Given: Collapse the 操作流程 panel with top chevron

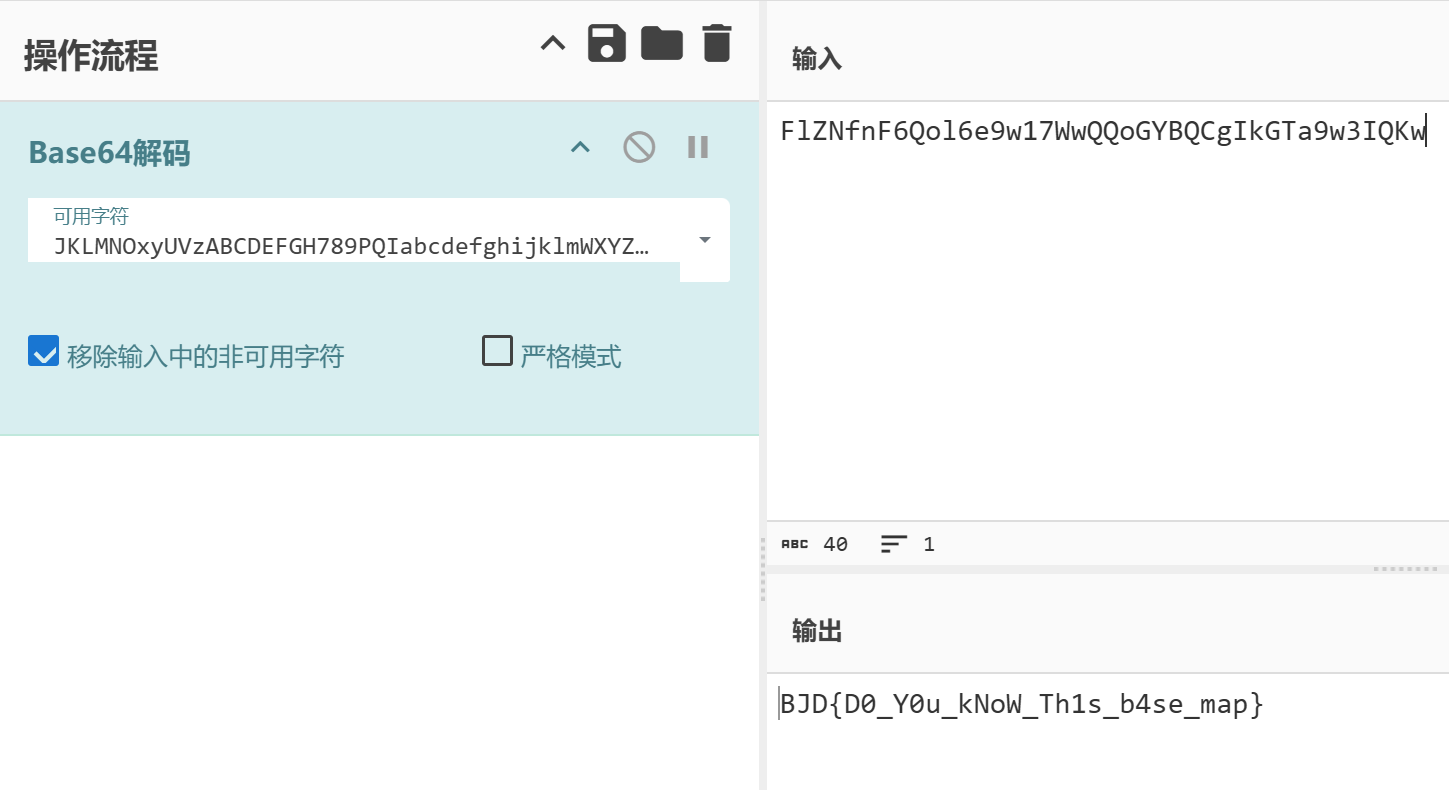Looking at the screenshot, I should coord(552,43).
